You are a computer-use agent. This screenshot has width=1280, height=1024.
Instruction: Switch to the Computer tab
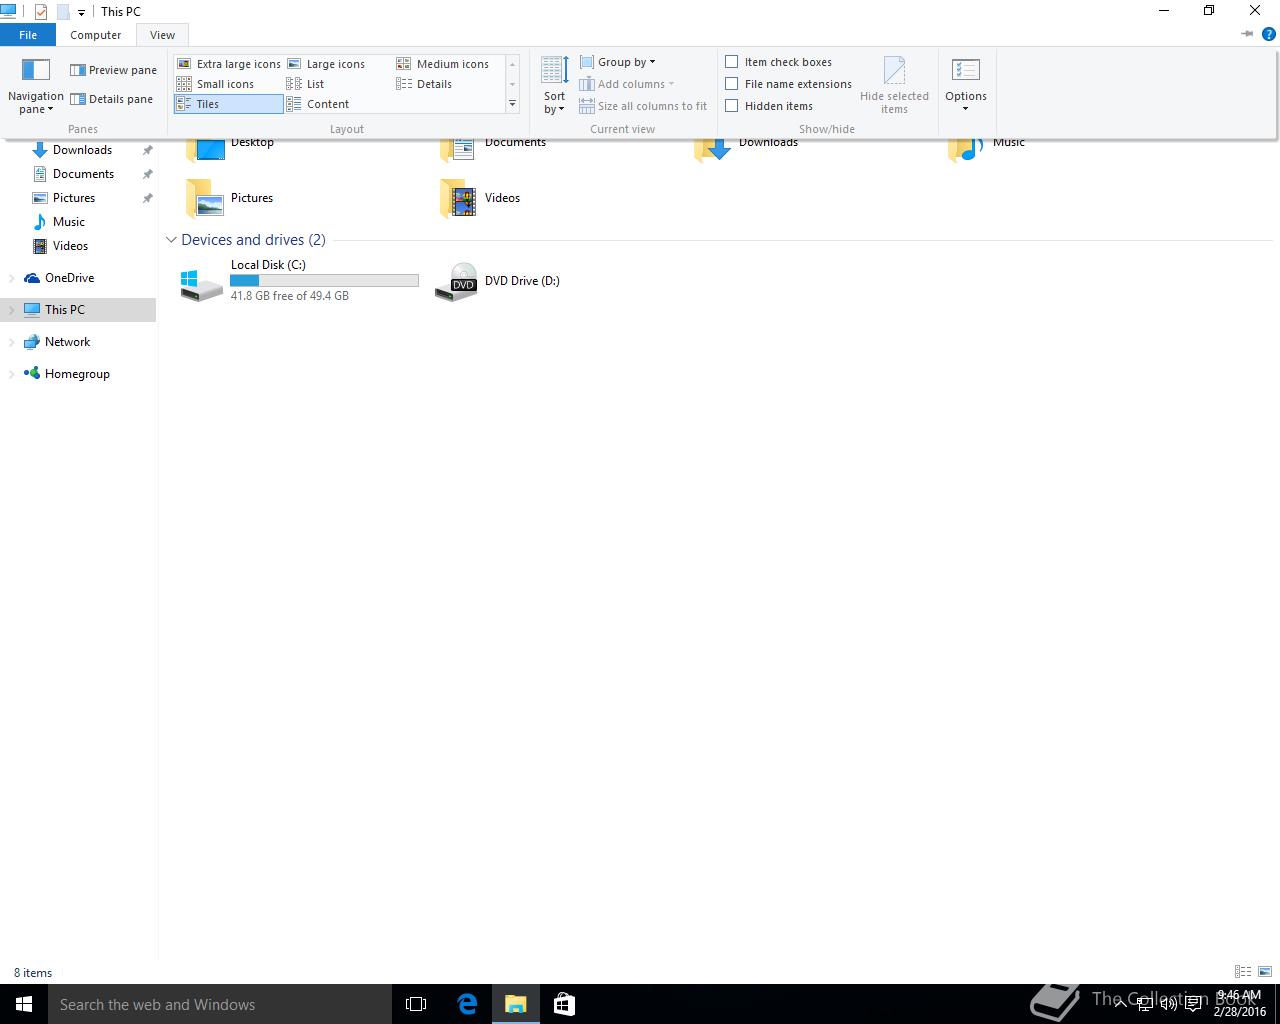(96, 35)
